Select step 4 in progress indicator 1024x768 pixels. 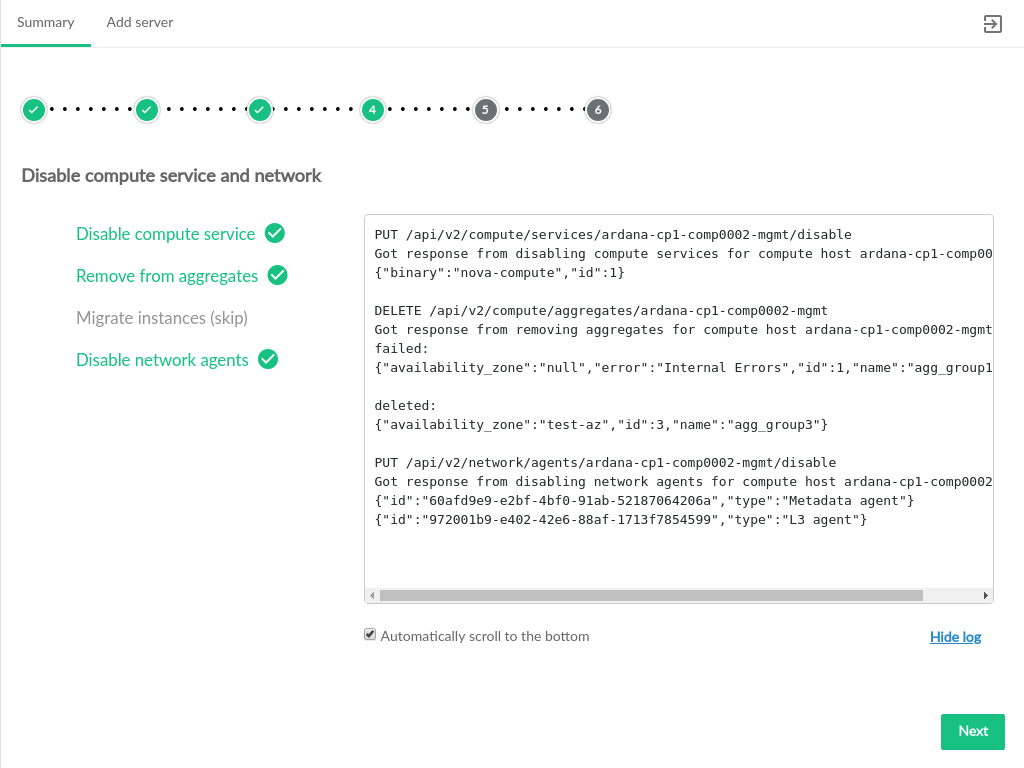coord(373,109)
